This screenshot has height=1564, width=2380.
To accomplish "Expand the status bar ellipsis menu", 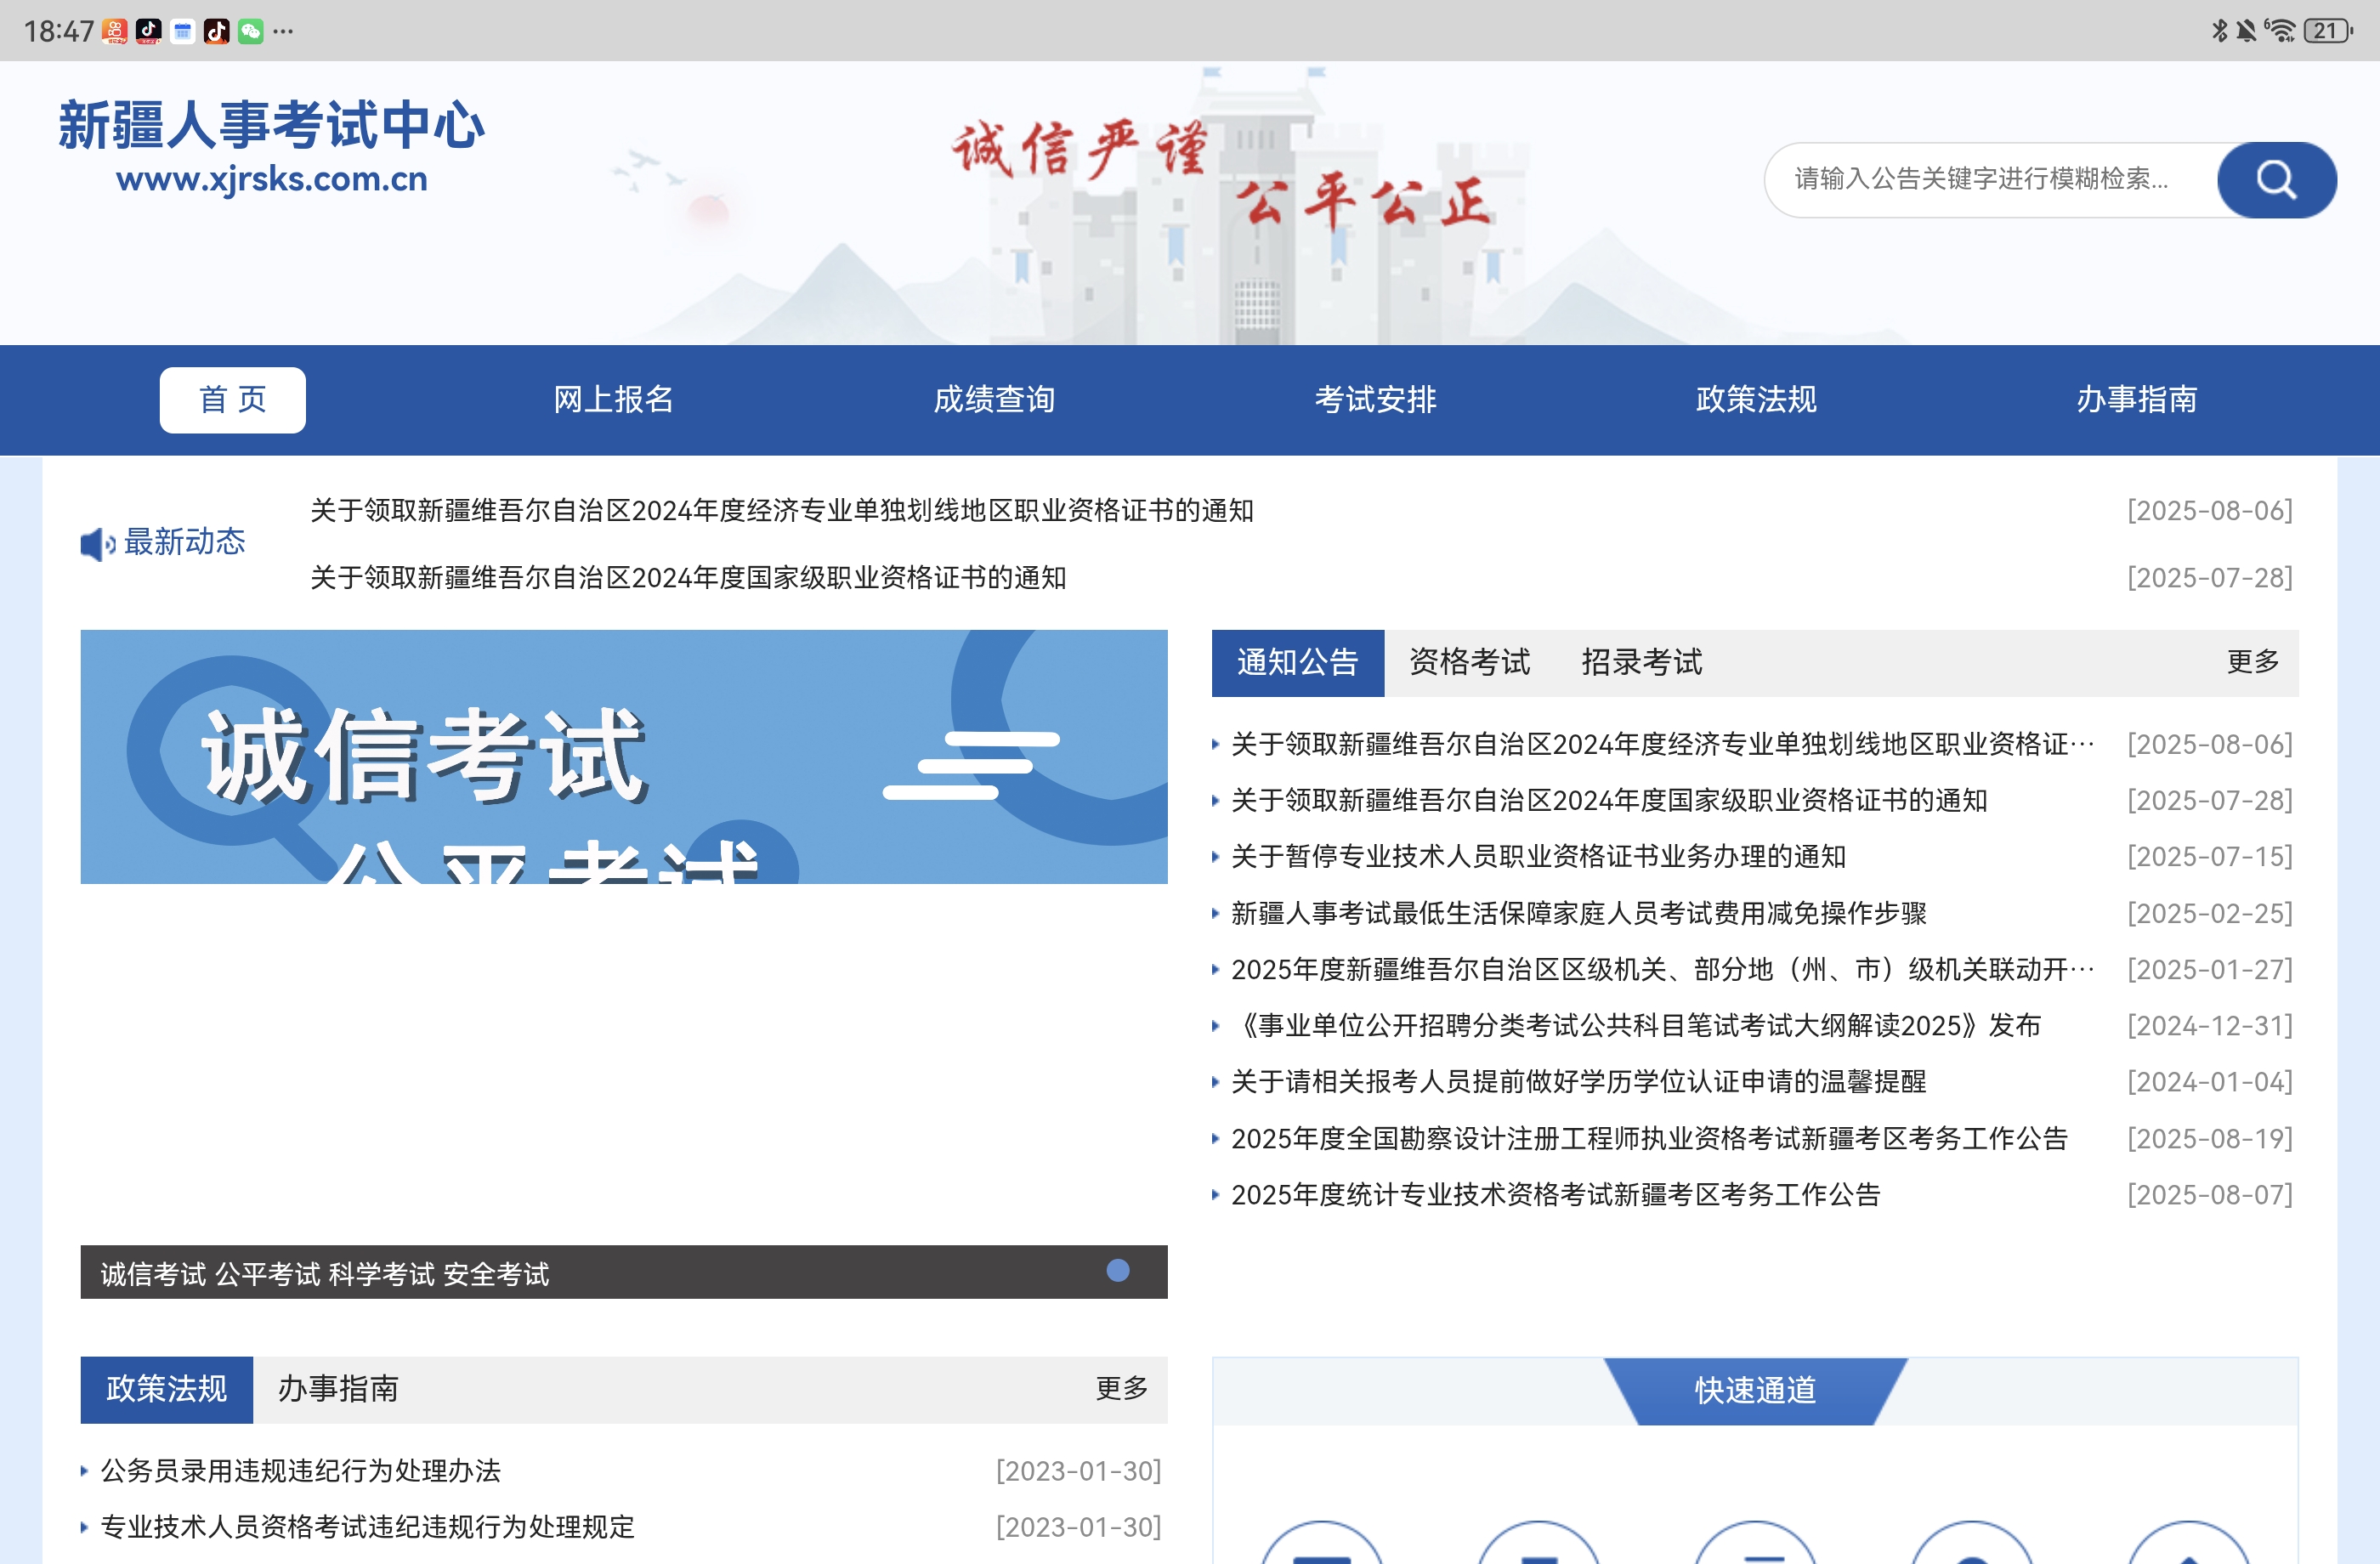I will click(x=285, y=30).
